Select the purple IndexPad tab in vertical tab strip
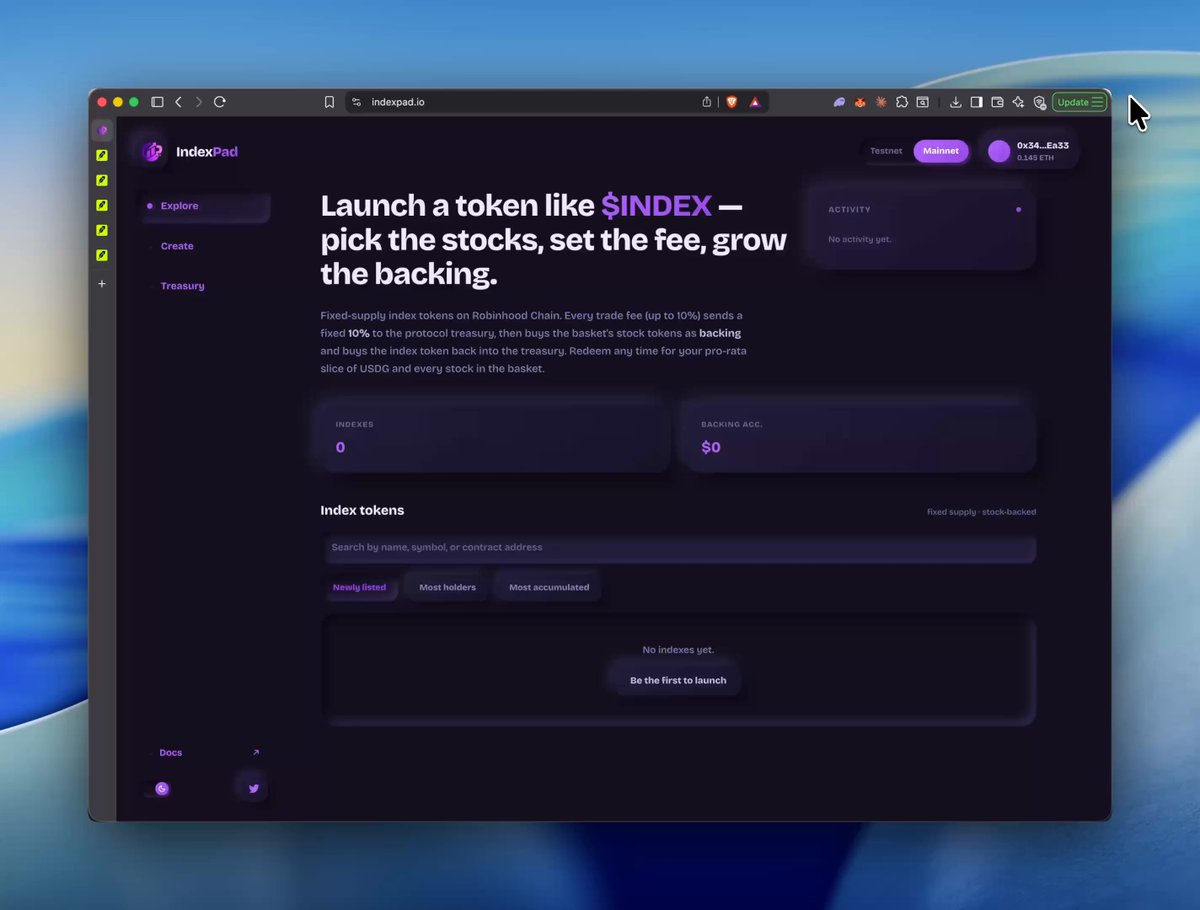Screen dimensions: 1200x910 click(x=102, y=131)
